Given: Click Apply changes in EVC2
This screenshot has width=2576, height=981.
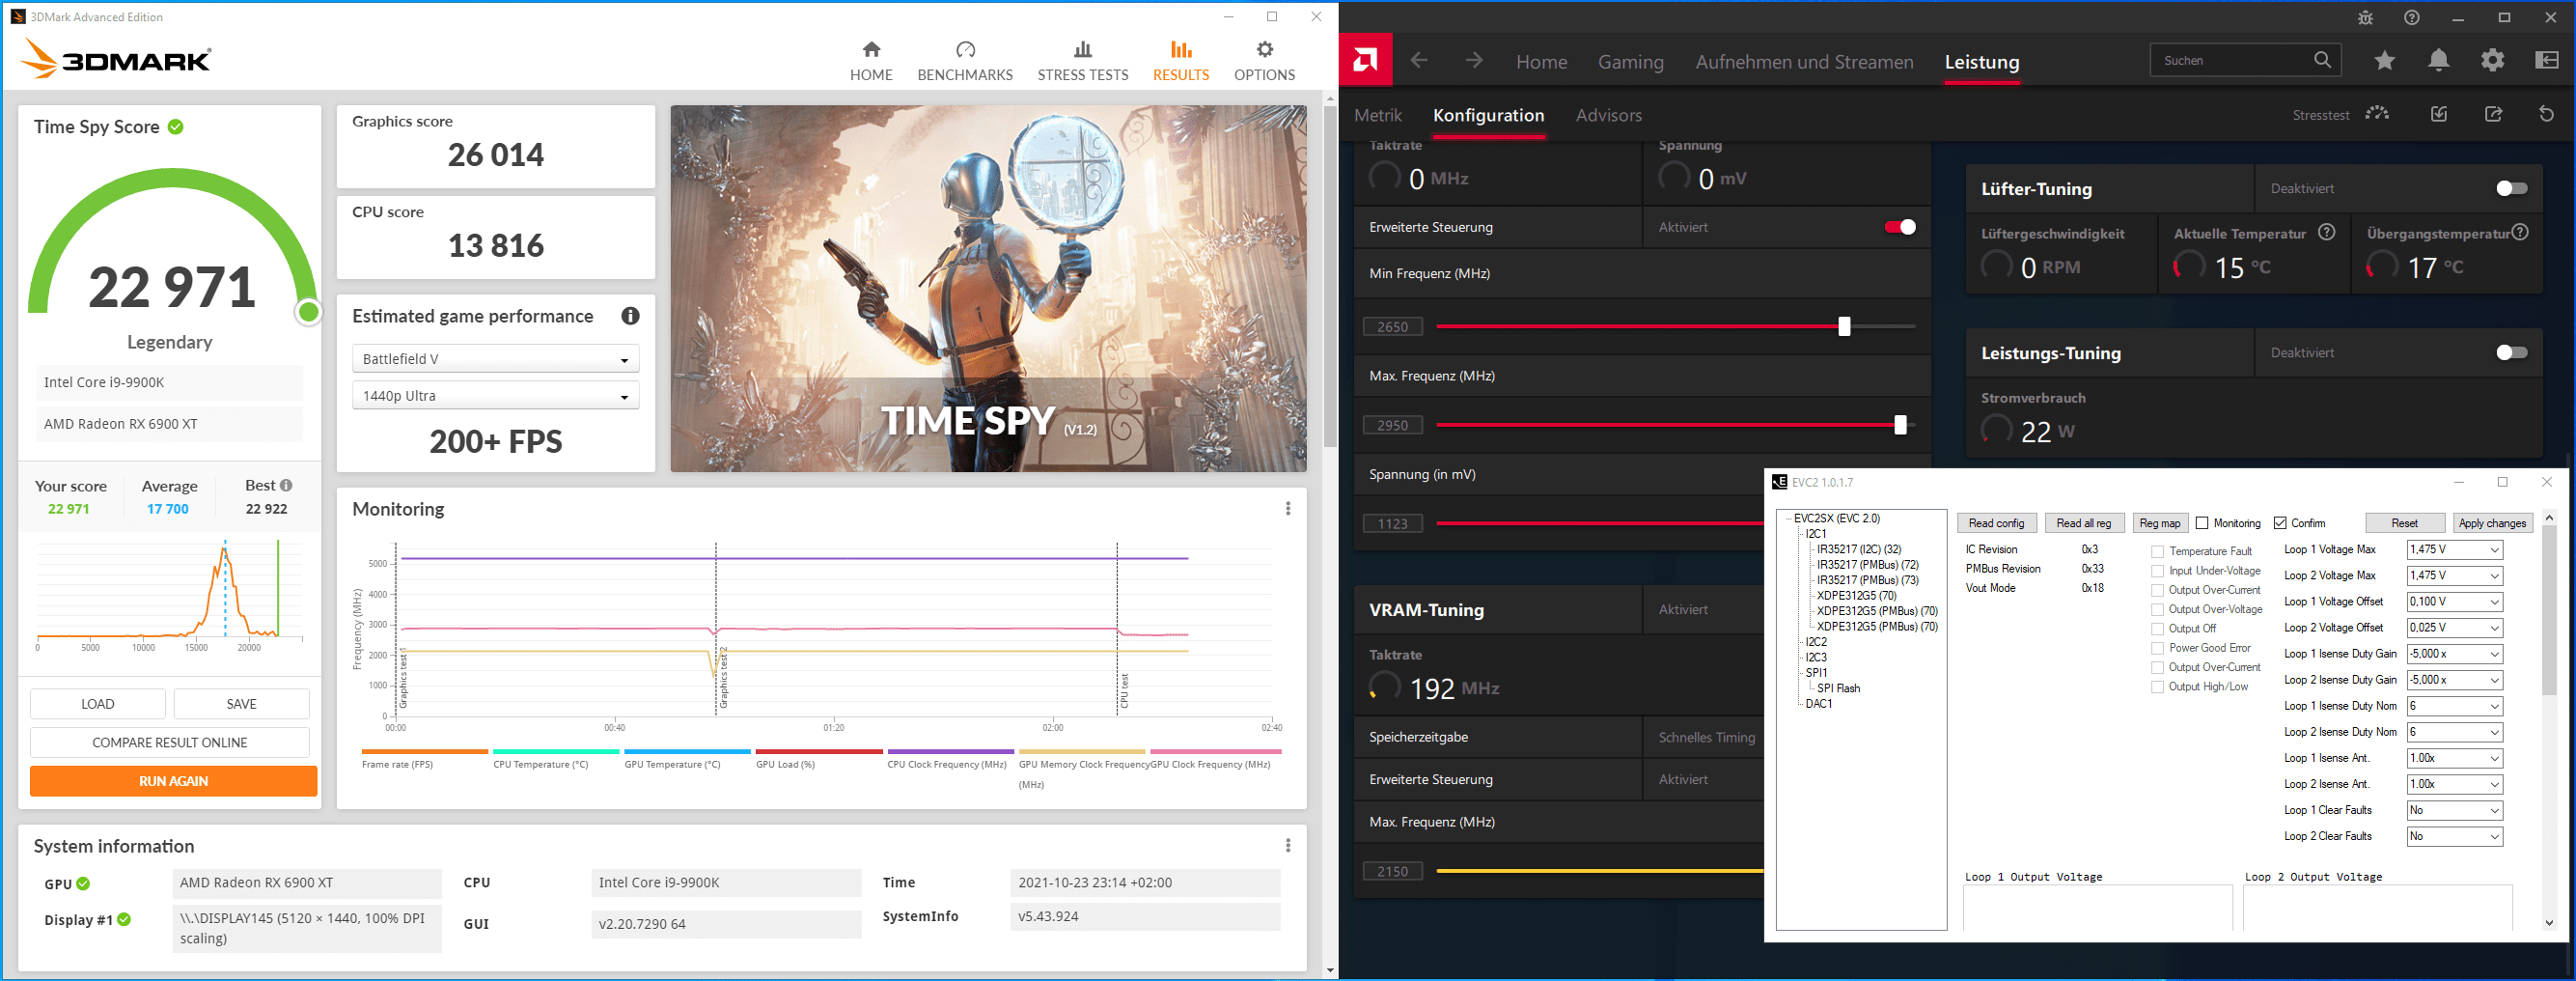Looking at the screenshot, I should click(x=2492, y=523).
